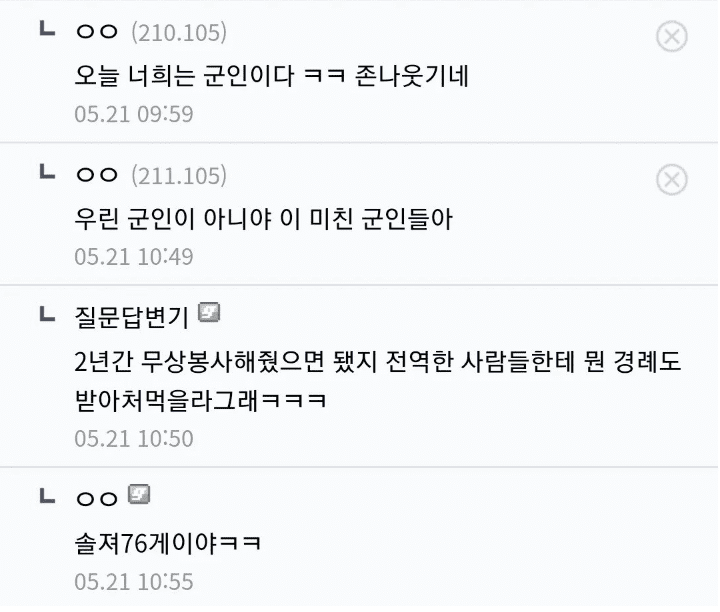Click the reply arrow beside 질문답변기

(47, 314)
